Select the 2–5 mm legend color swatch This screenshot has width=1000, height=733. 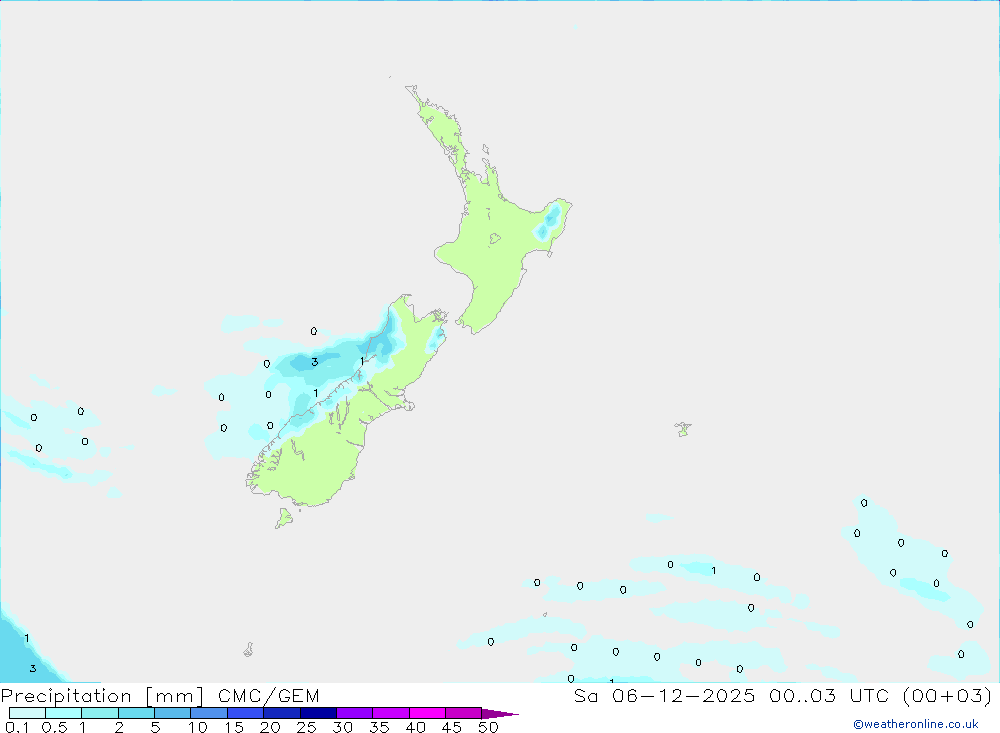tap(136, 713)
